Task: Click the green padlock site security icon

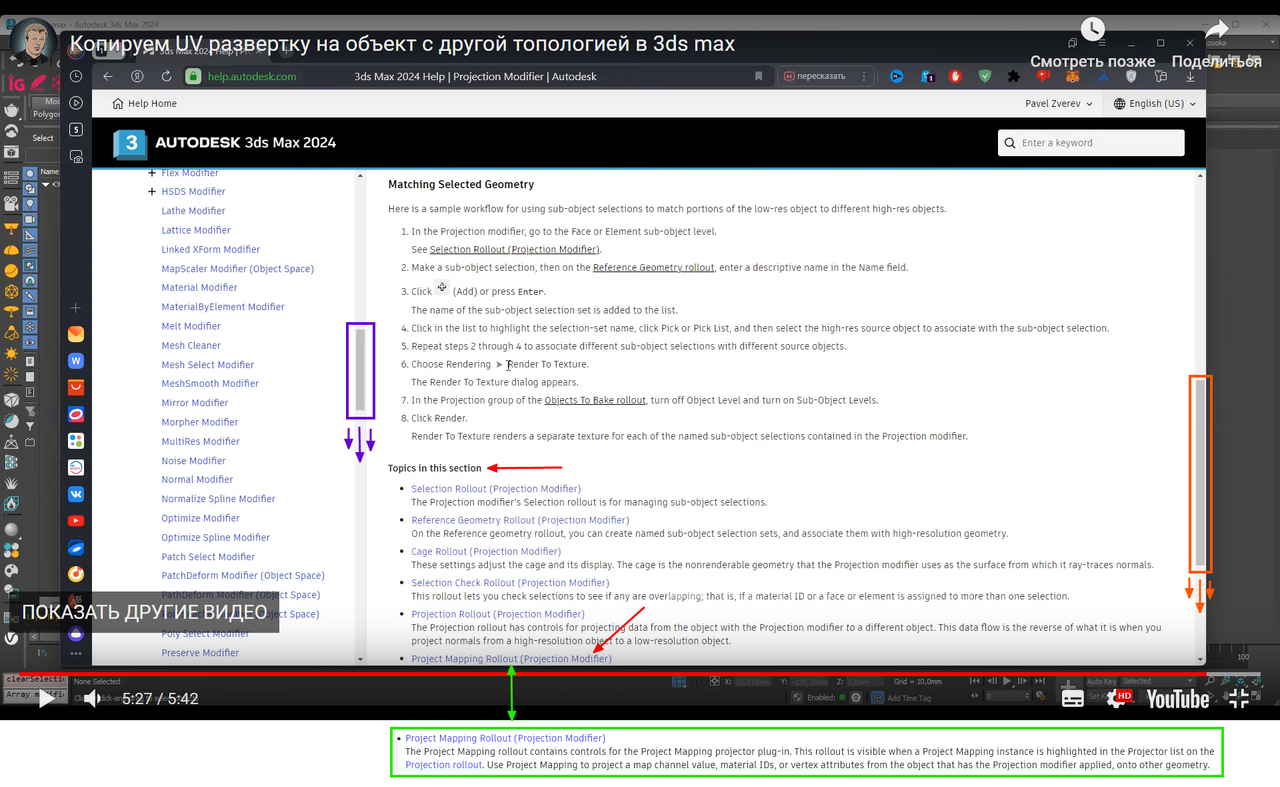Action: coord(193,76)
